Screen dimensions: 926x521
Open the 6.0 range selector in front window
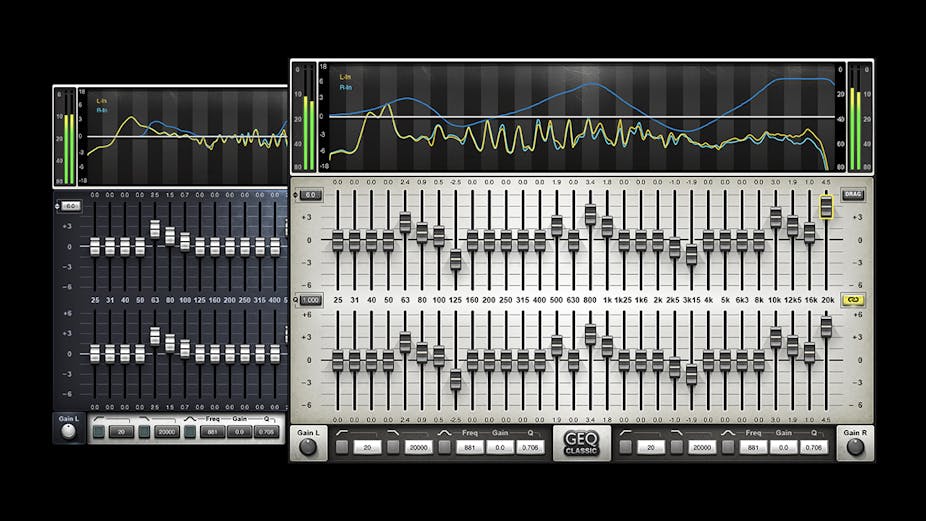pyautogui.click(x=310, y=195)
